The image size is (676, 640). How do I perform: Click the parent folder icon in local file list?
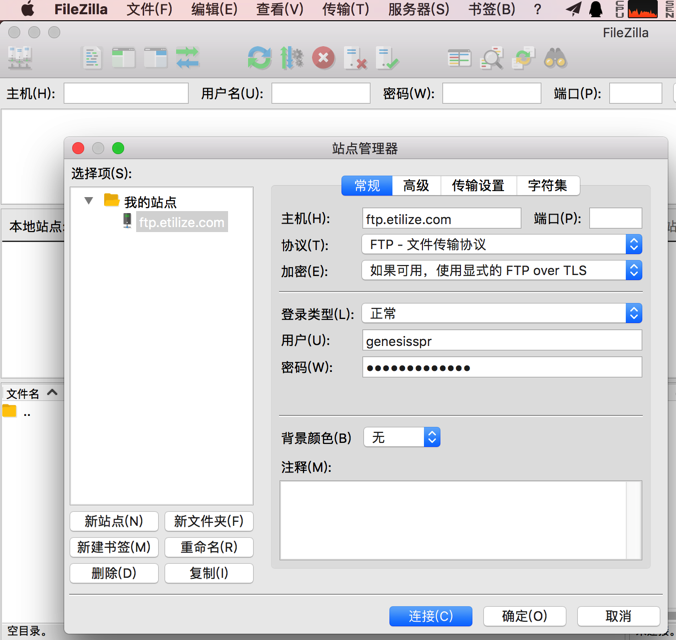[x=9, y=411]
